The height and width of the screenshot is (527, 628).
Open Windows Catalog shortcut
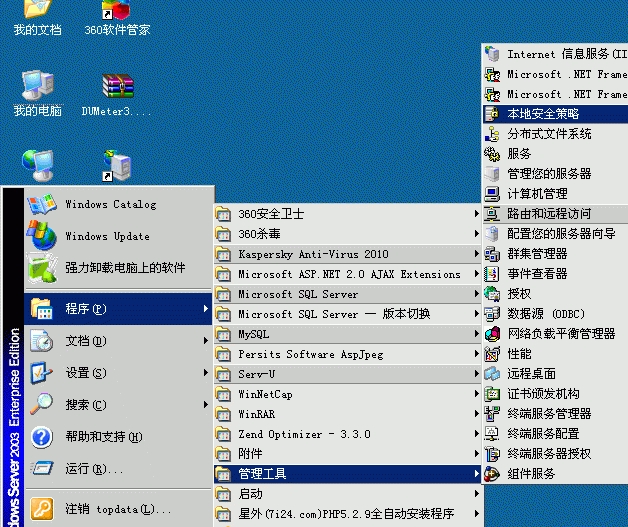(x=110, y=204)
